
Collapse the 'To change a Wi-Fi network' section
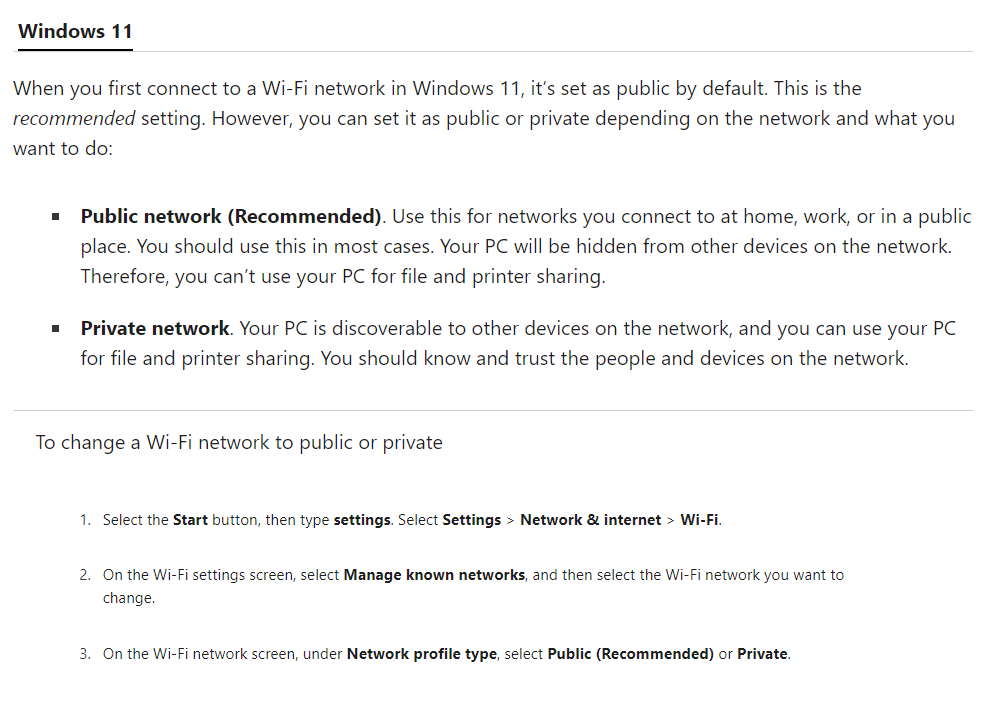239,442
